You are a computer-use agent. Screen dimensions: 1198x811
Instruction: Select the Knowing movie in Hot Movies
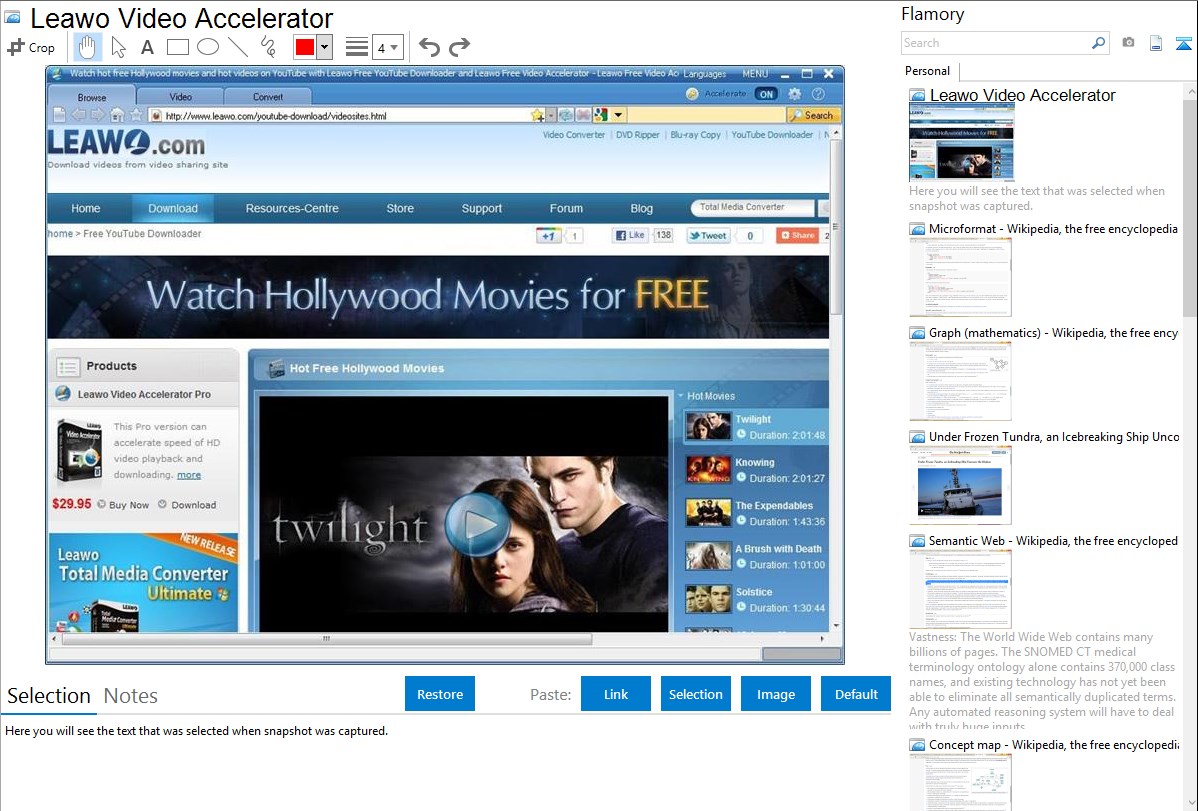(x=754, y=470)
